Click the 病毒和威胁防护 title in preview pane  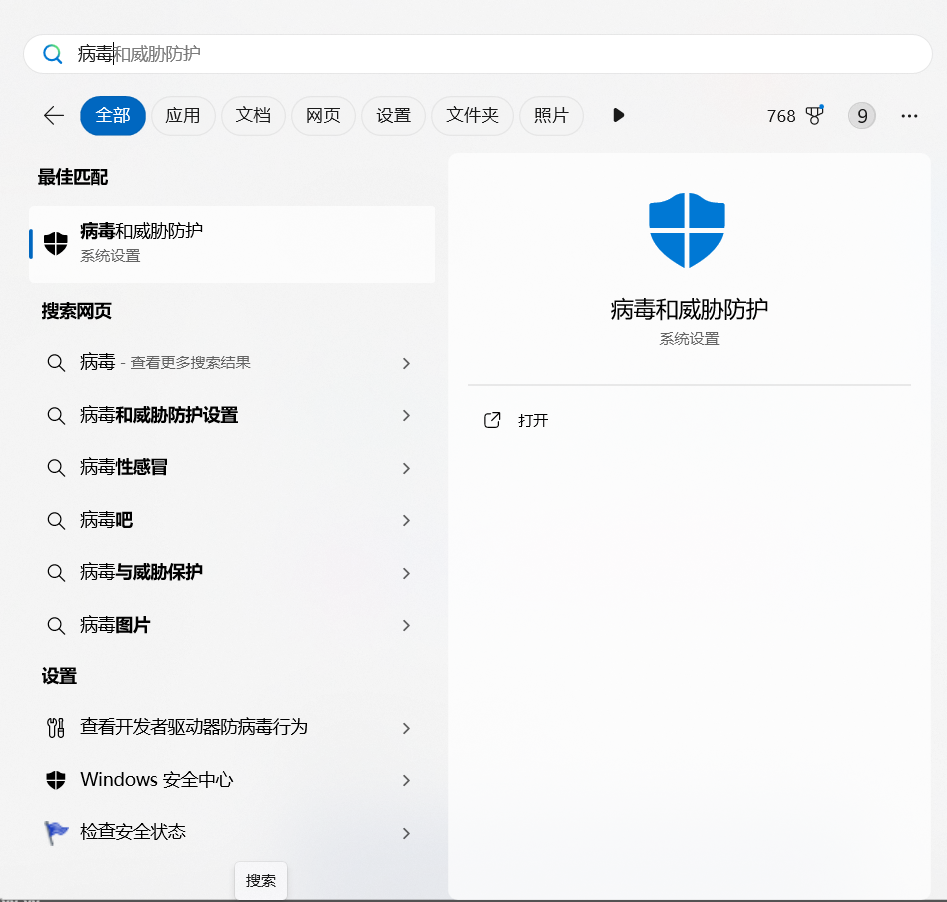point(689,309)
